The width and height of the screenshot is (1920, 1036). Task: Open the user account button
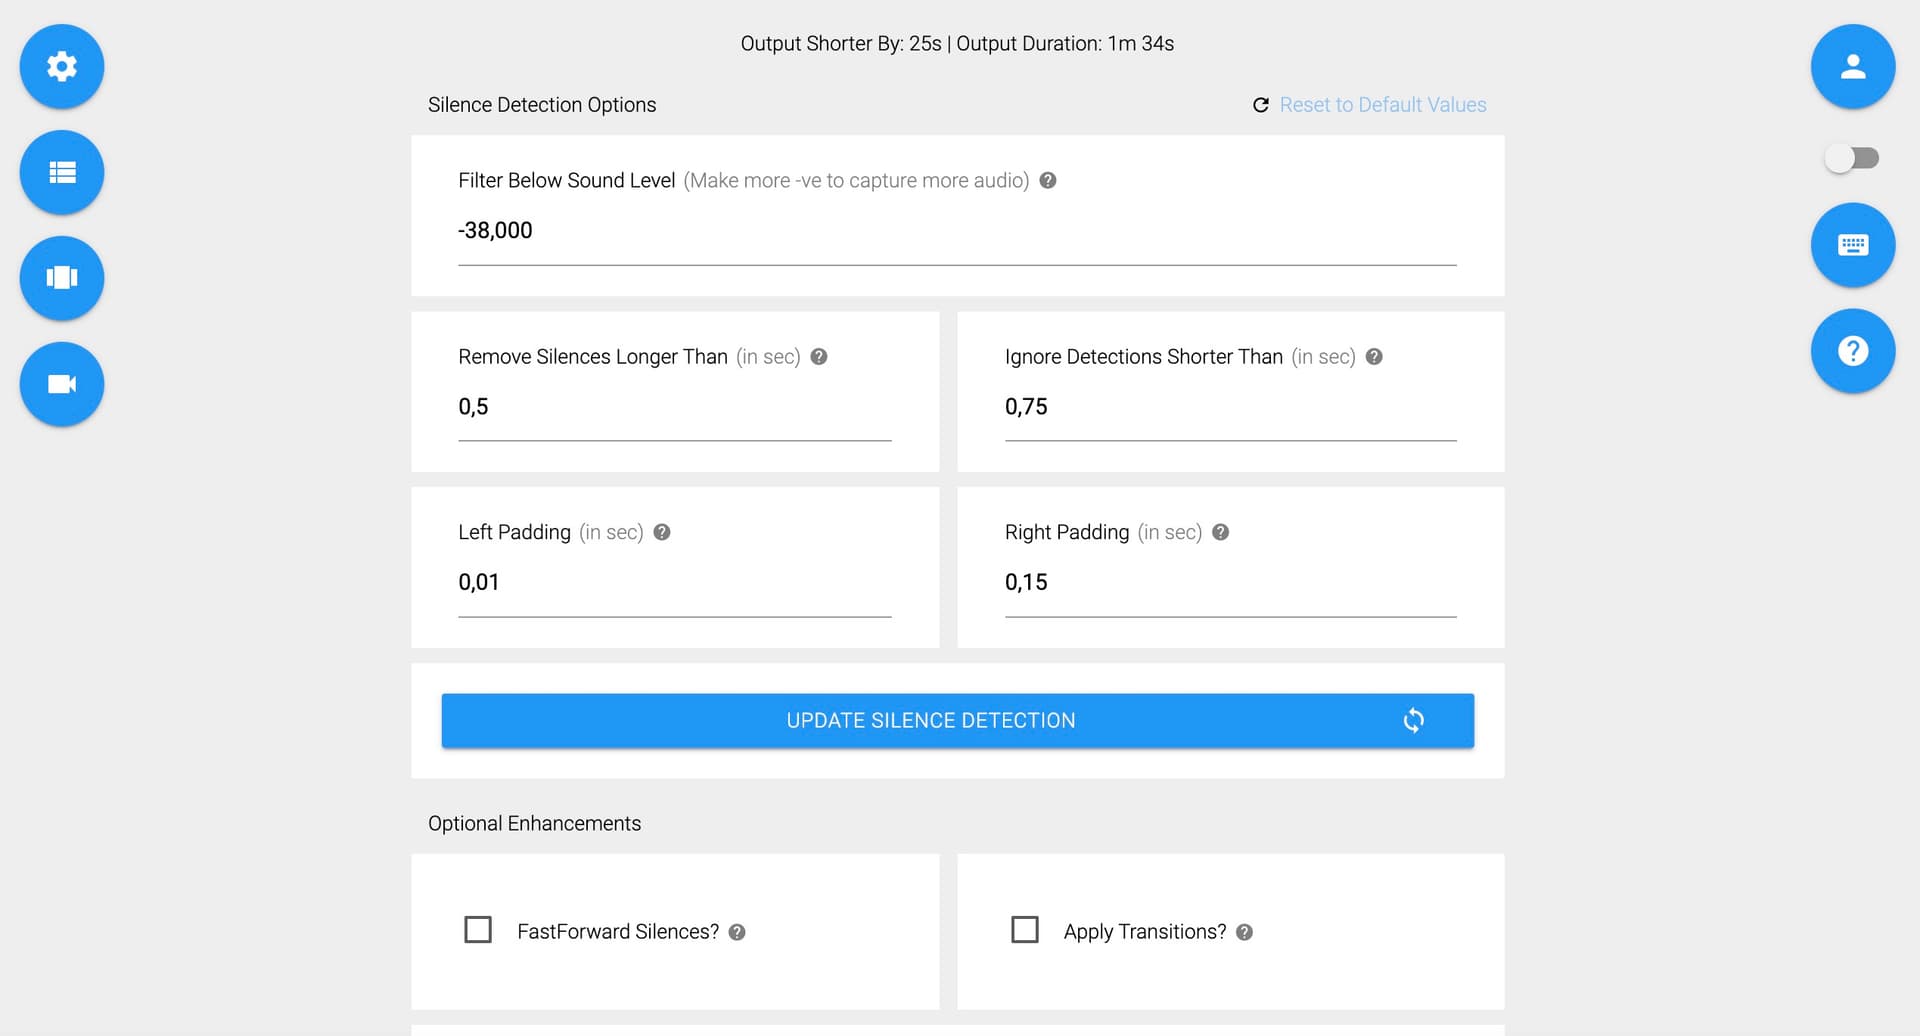[1852, 67]
